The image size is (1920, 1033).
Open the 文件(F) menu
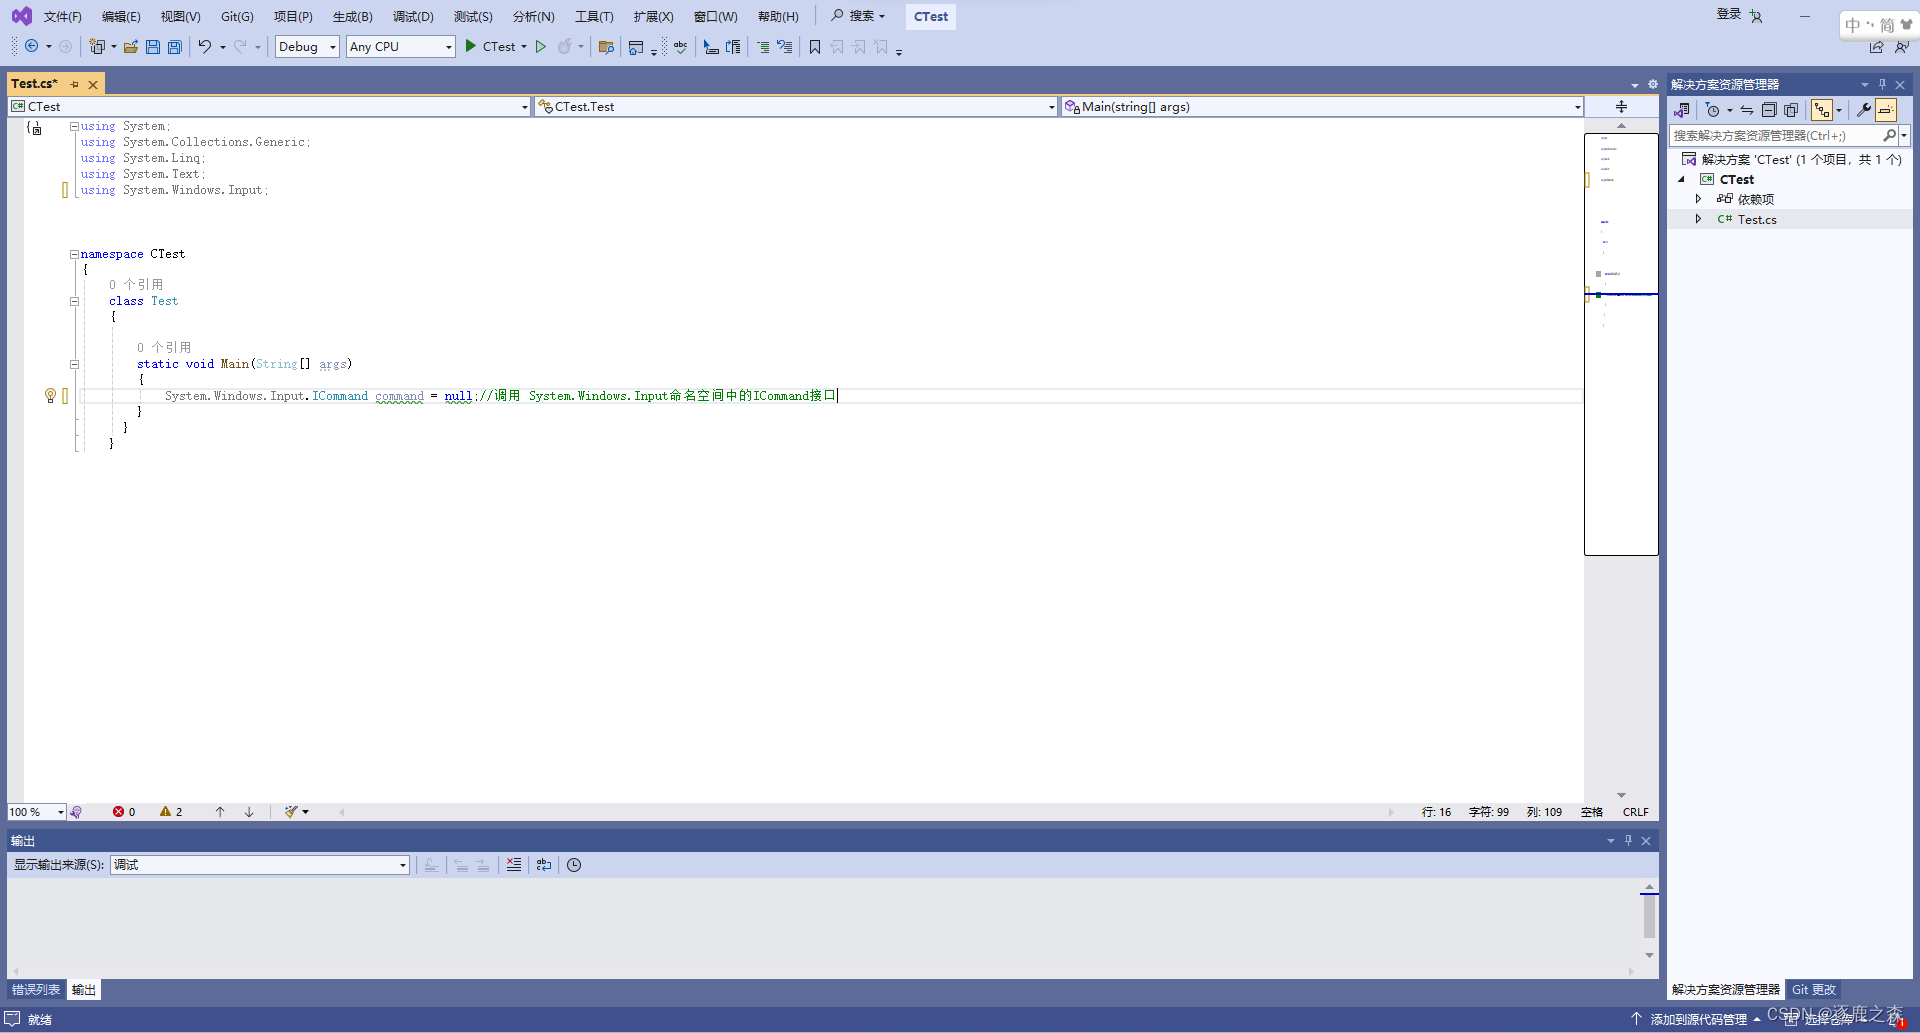point(63,16)
